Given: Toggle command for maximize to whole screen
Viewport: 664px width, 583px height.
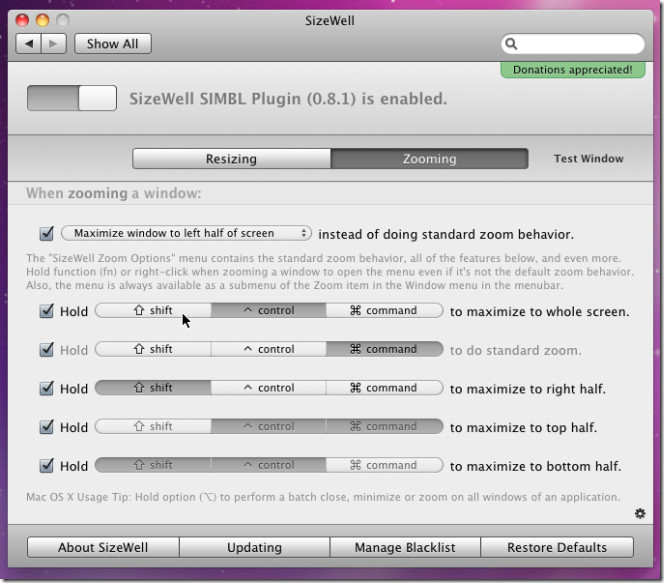Looking at the screenshot, I should click(385, 310).
